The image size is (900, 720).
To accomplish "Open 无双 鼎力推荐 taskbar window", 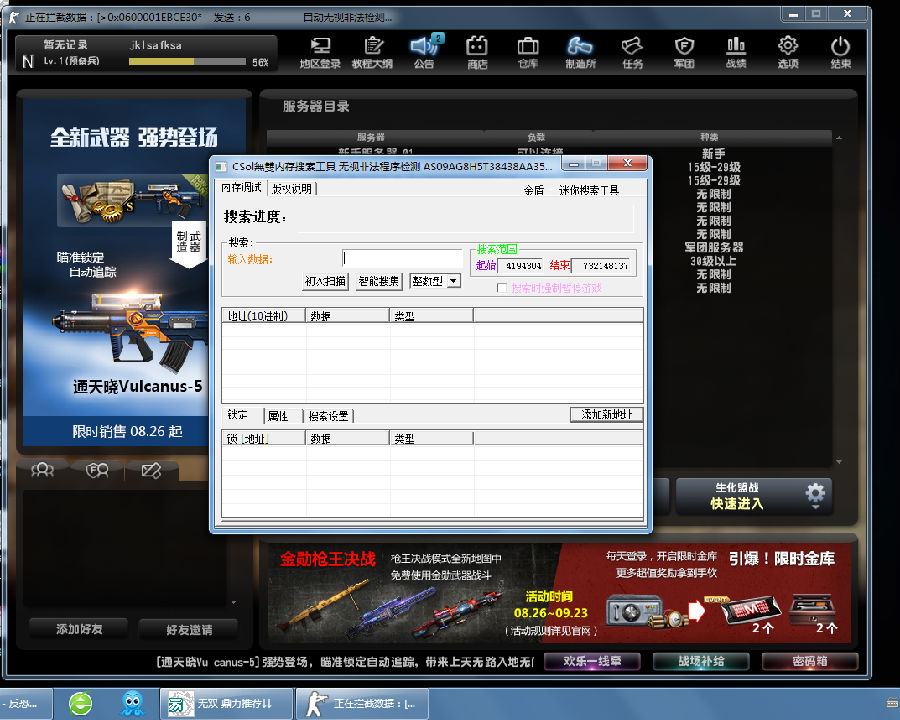I will pyautogui.click(x=226, y=703).
